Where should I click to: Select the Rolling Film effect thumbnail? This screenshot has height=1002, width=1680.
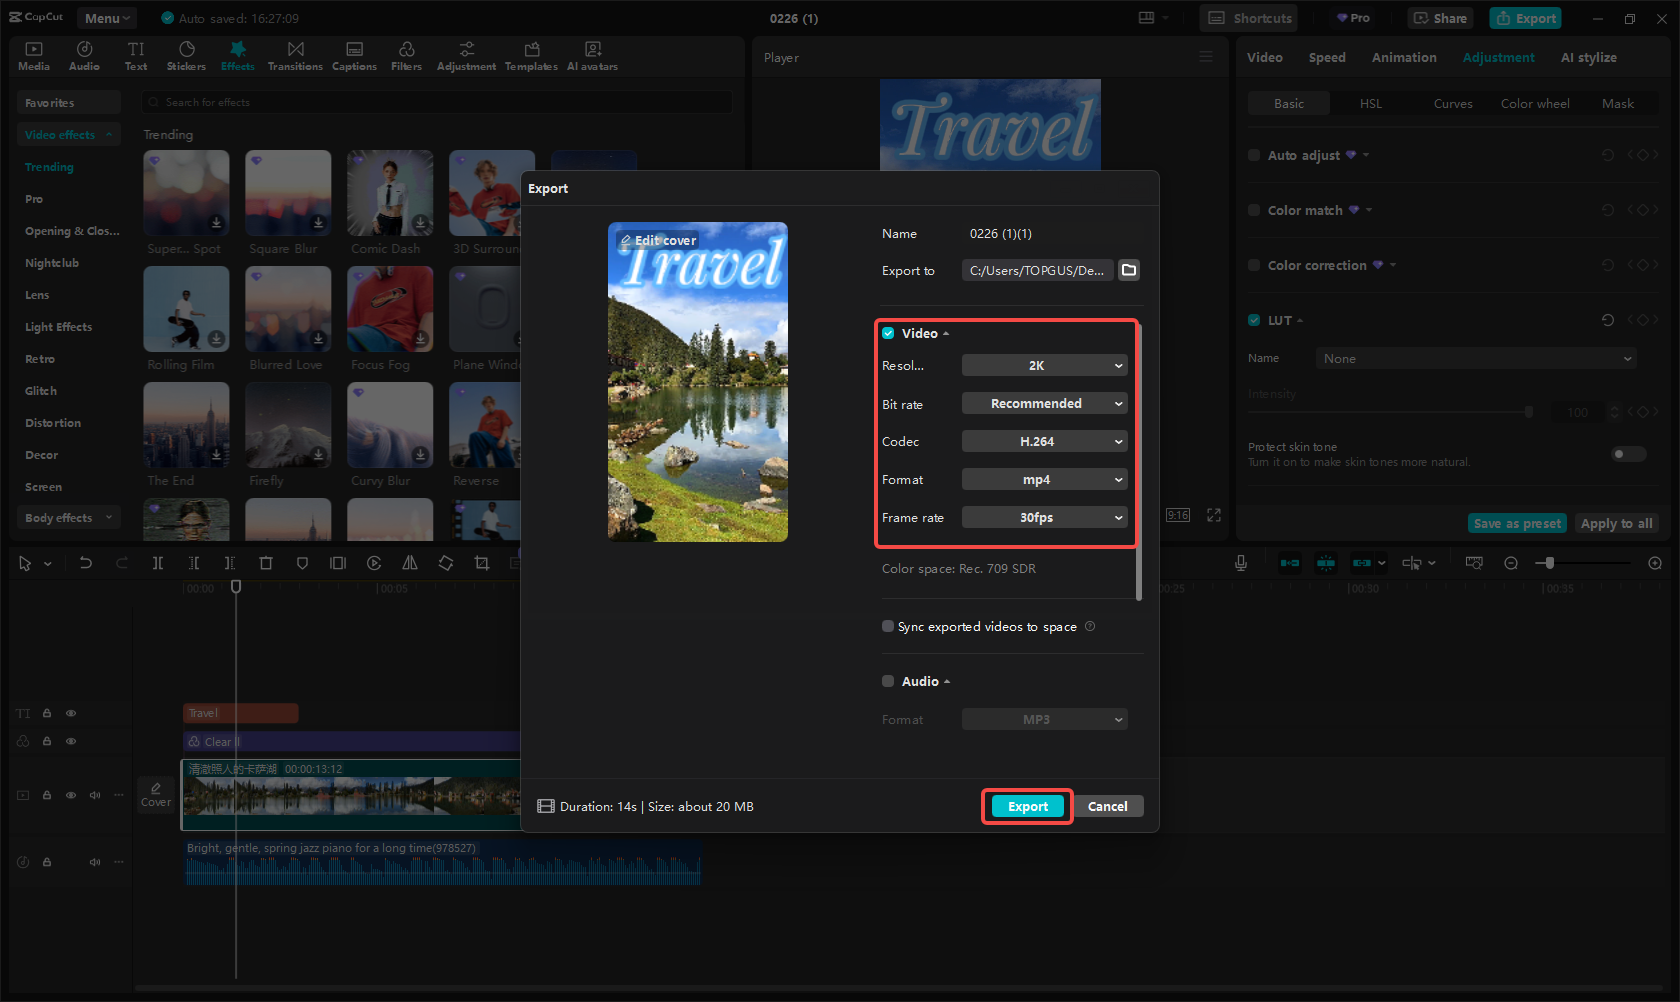point(186,310)
